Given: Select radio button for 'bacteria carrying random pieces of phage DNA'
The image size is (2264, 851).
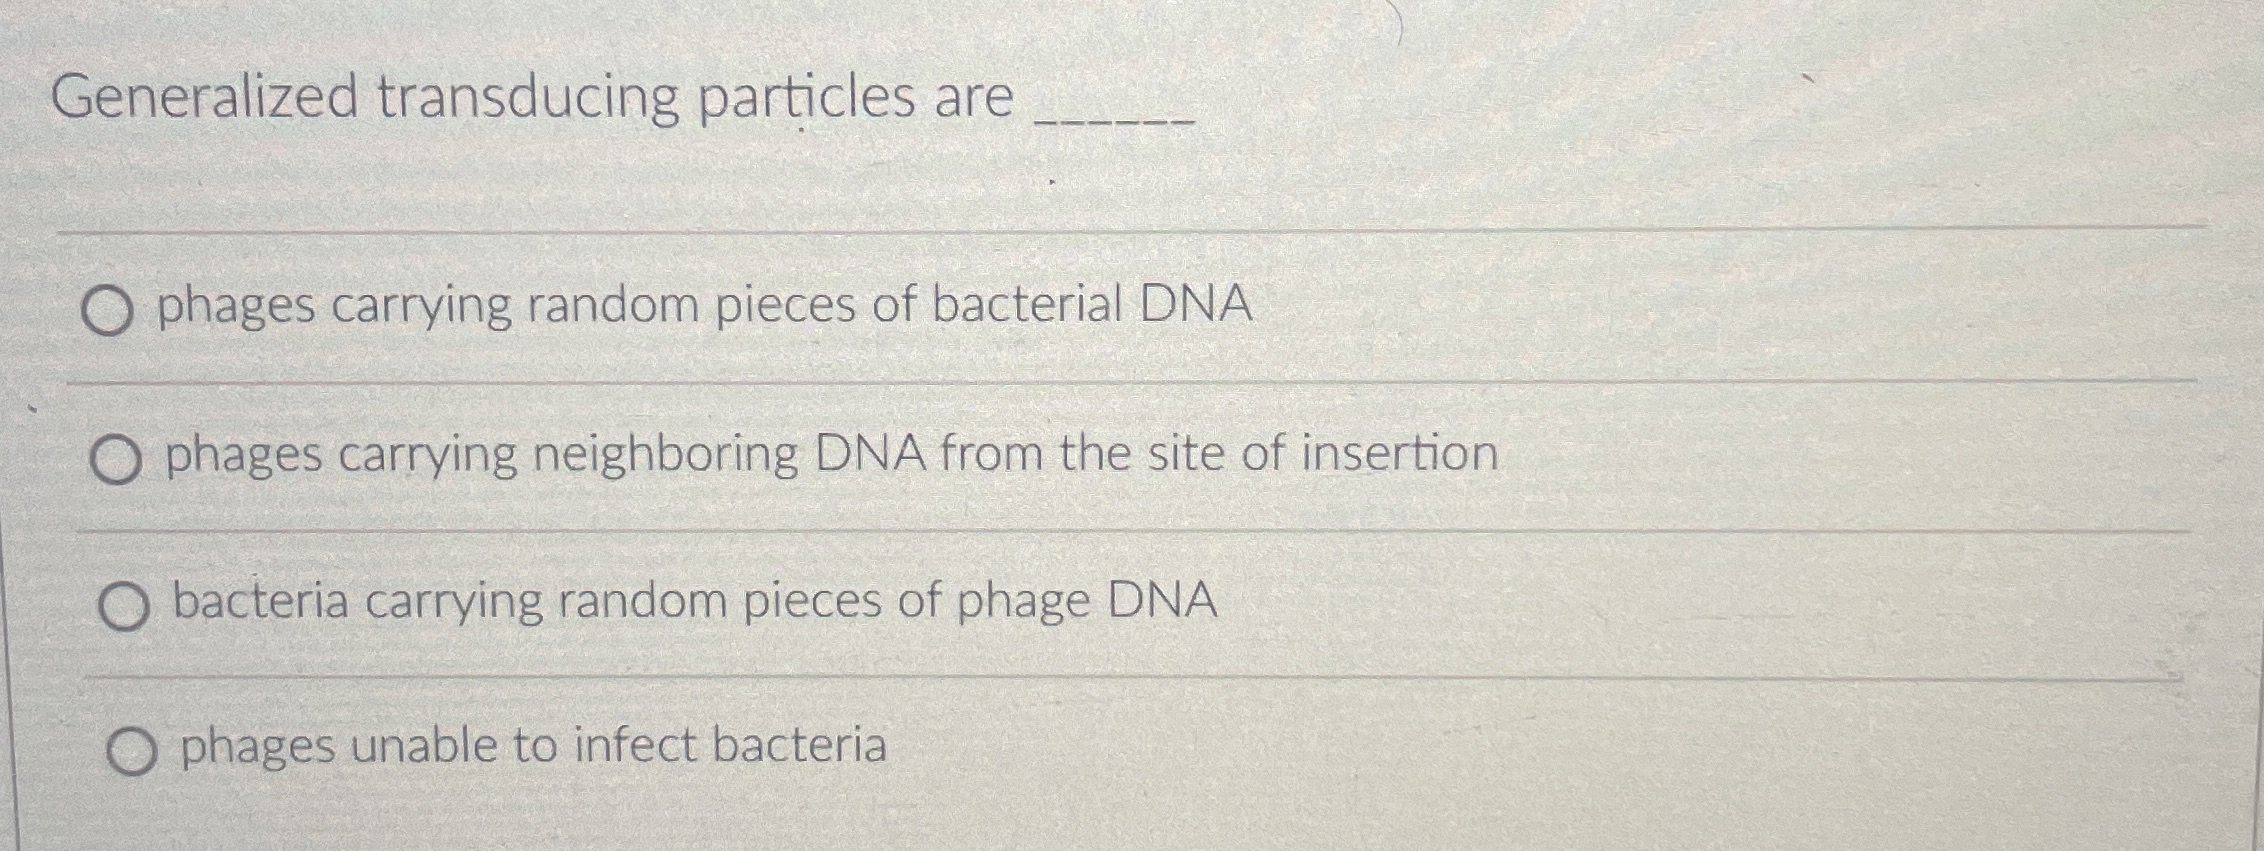Looking at the screenshot, I should coord(123,605).
